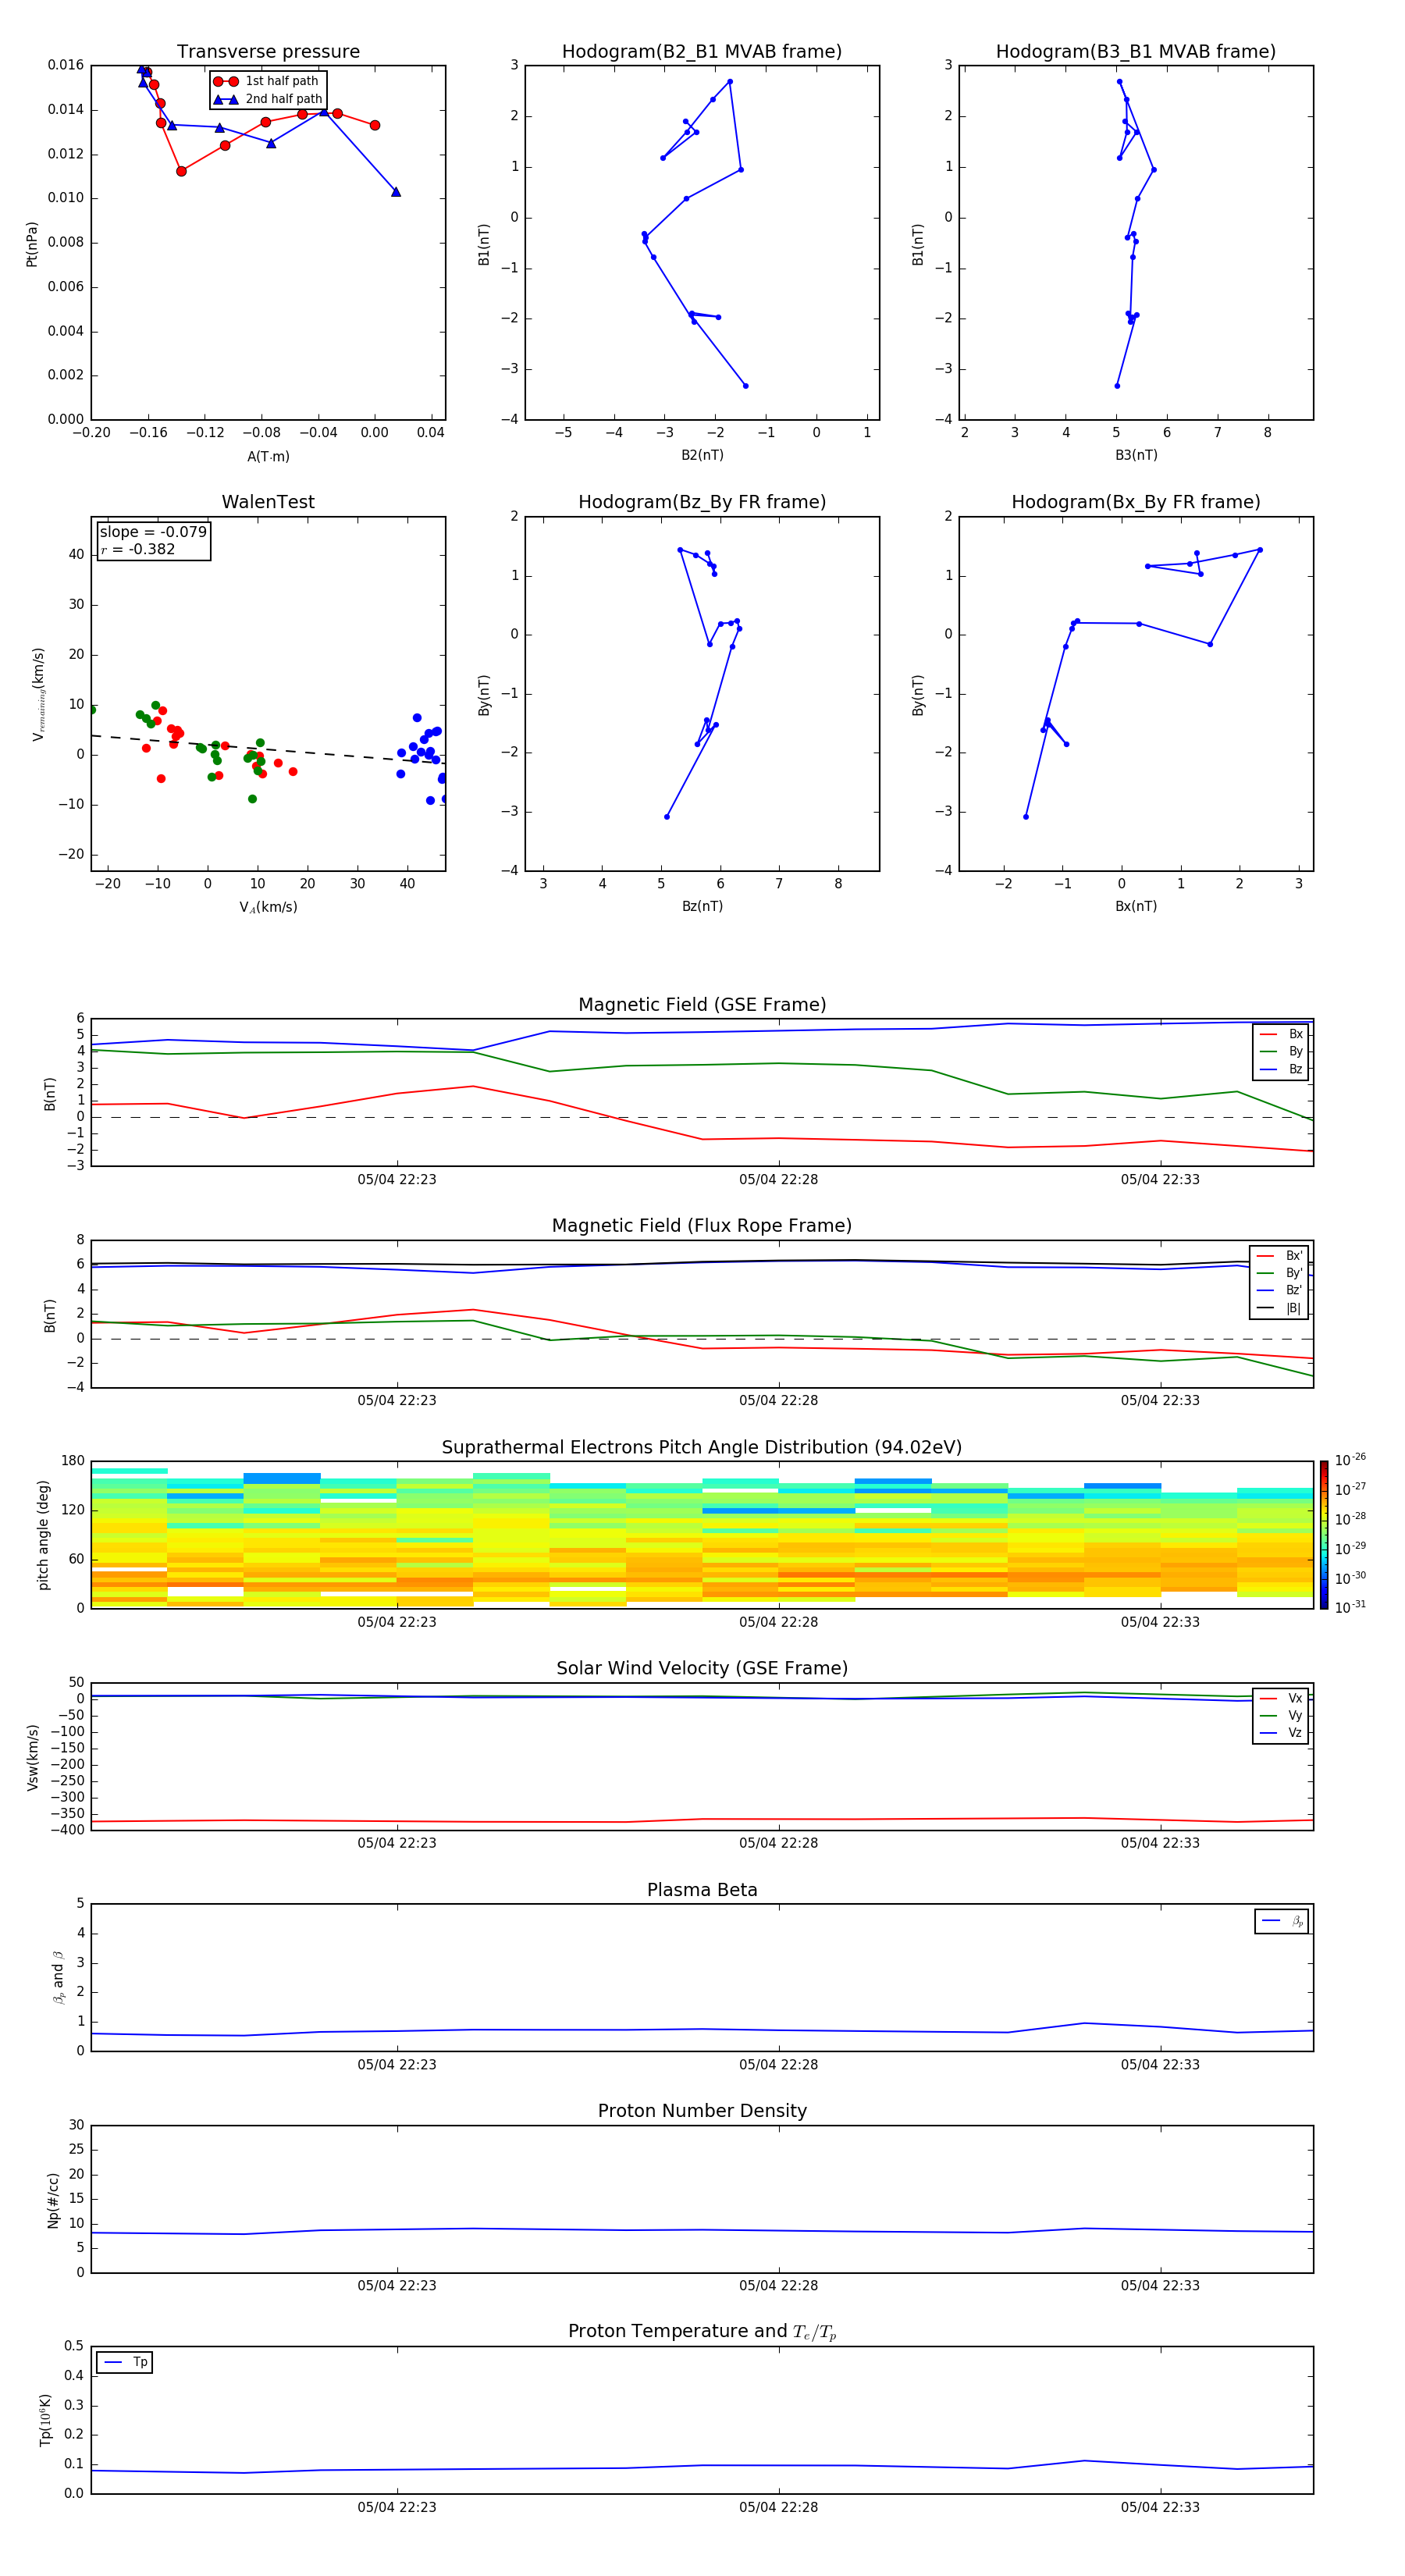Select the Bz entry in GSE field legend

point(1281,1069)
